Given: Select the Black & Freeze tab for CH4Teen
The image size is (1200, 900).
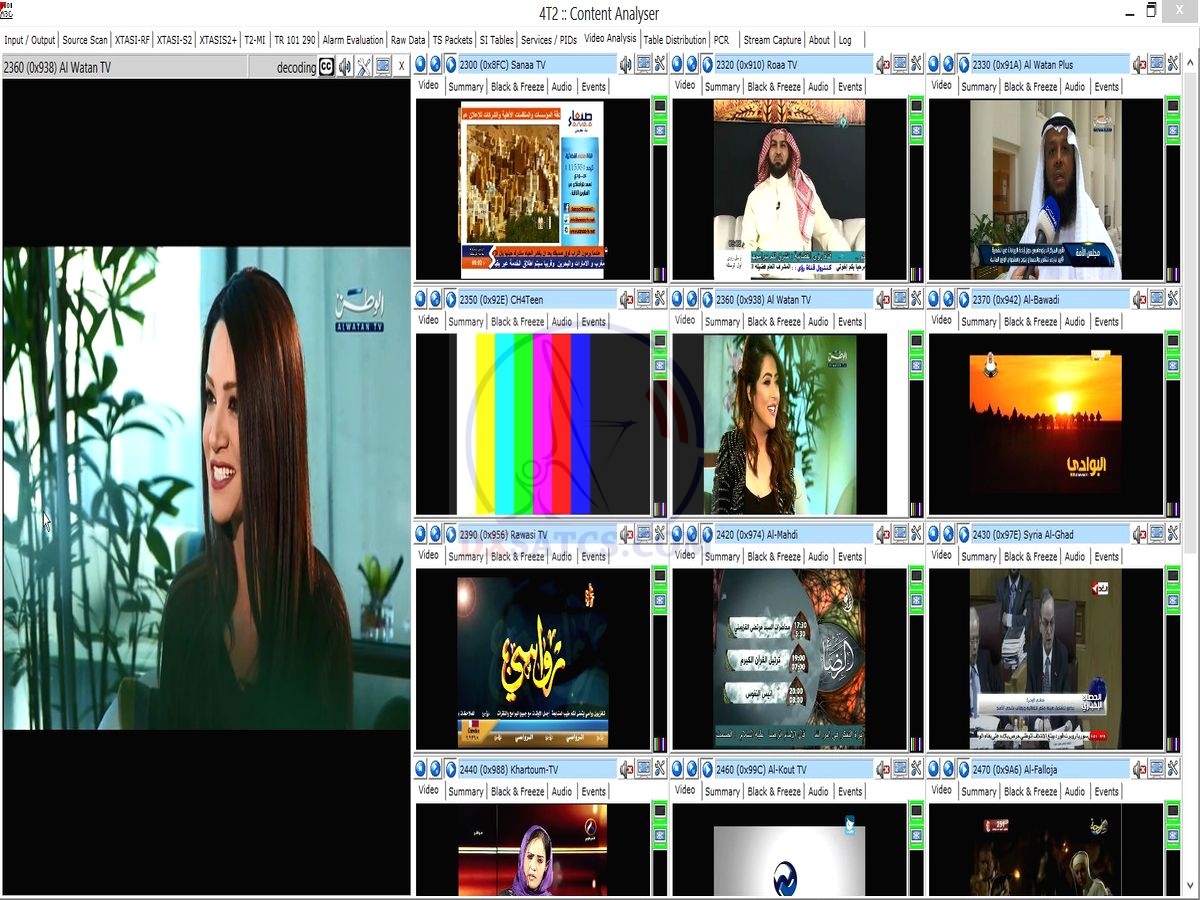Looking at the screenshot, I should [517, 321].
